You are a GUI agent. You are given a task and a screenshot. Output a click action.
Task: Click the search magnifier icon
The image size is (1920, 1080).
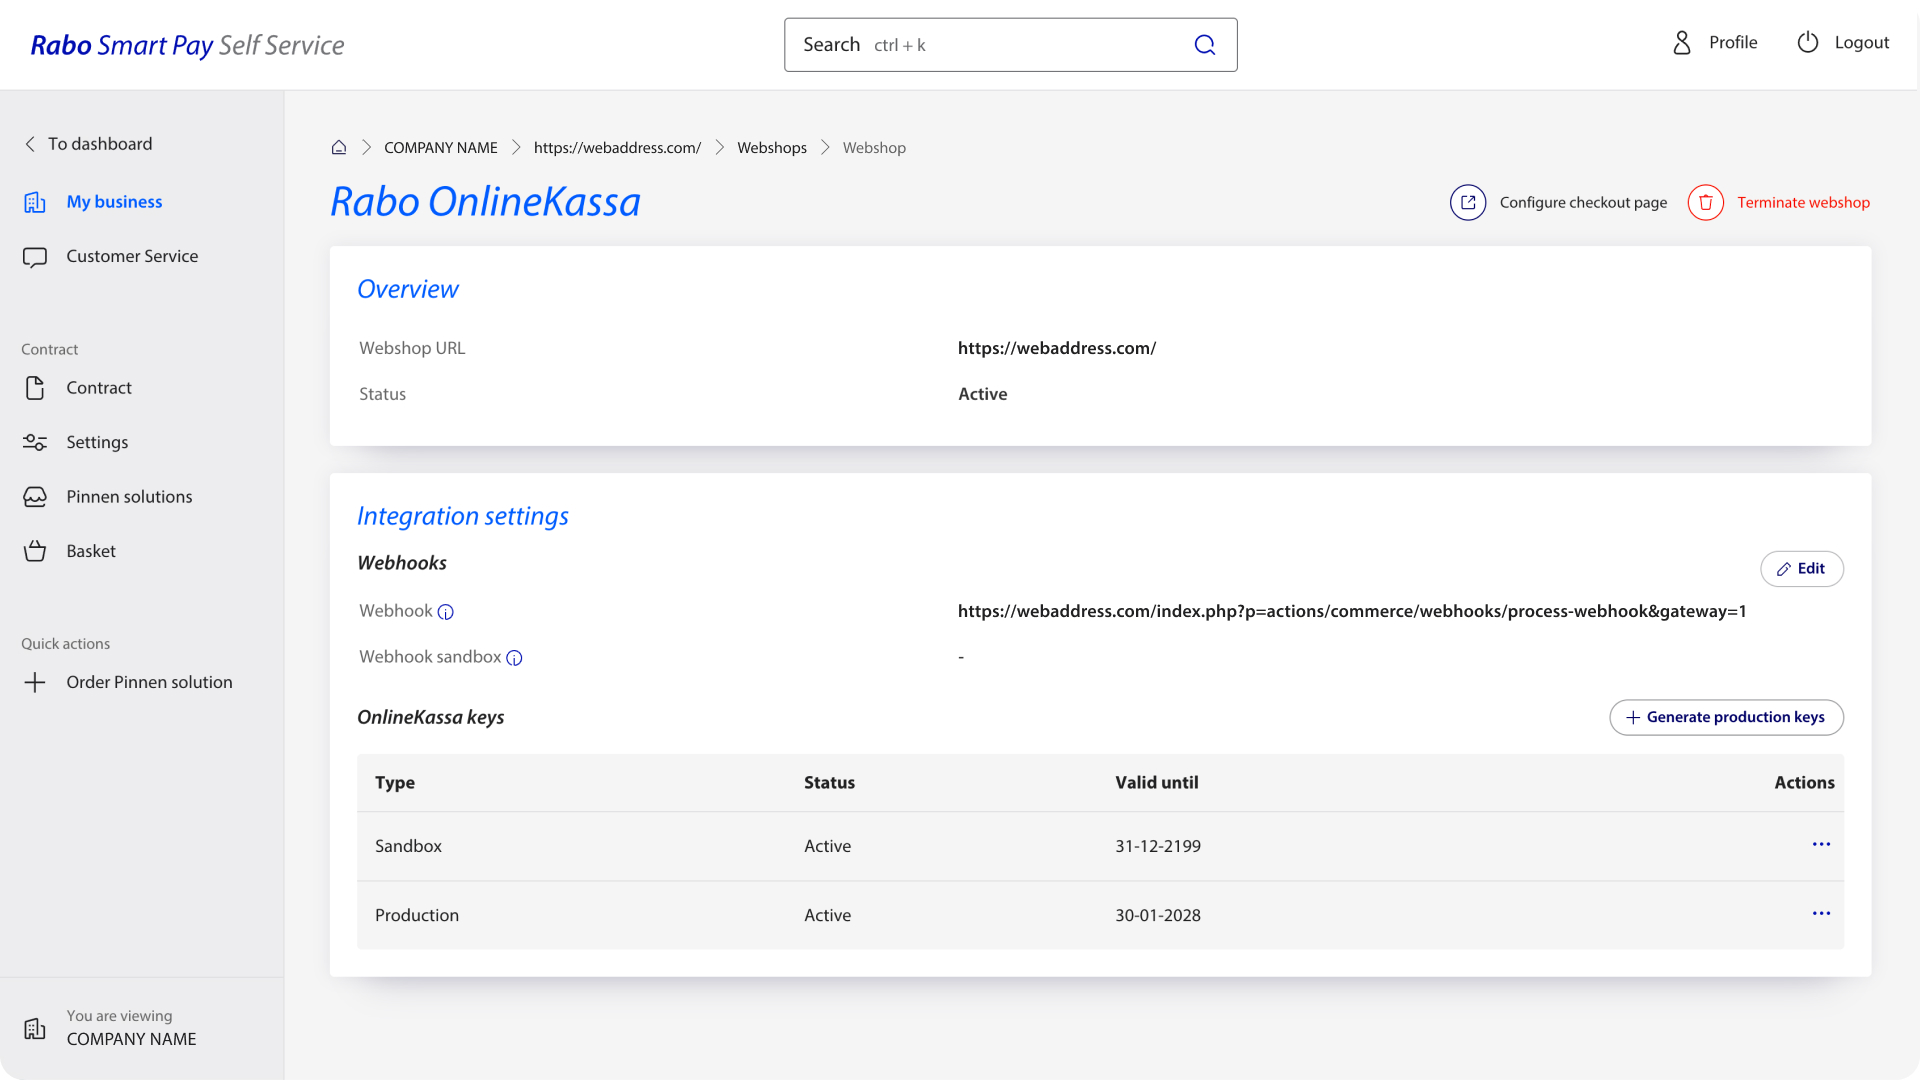[1205, 45]
